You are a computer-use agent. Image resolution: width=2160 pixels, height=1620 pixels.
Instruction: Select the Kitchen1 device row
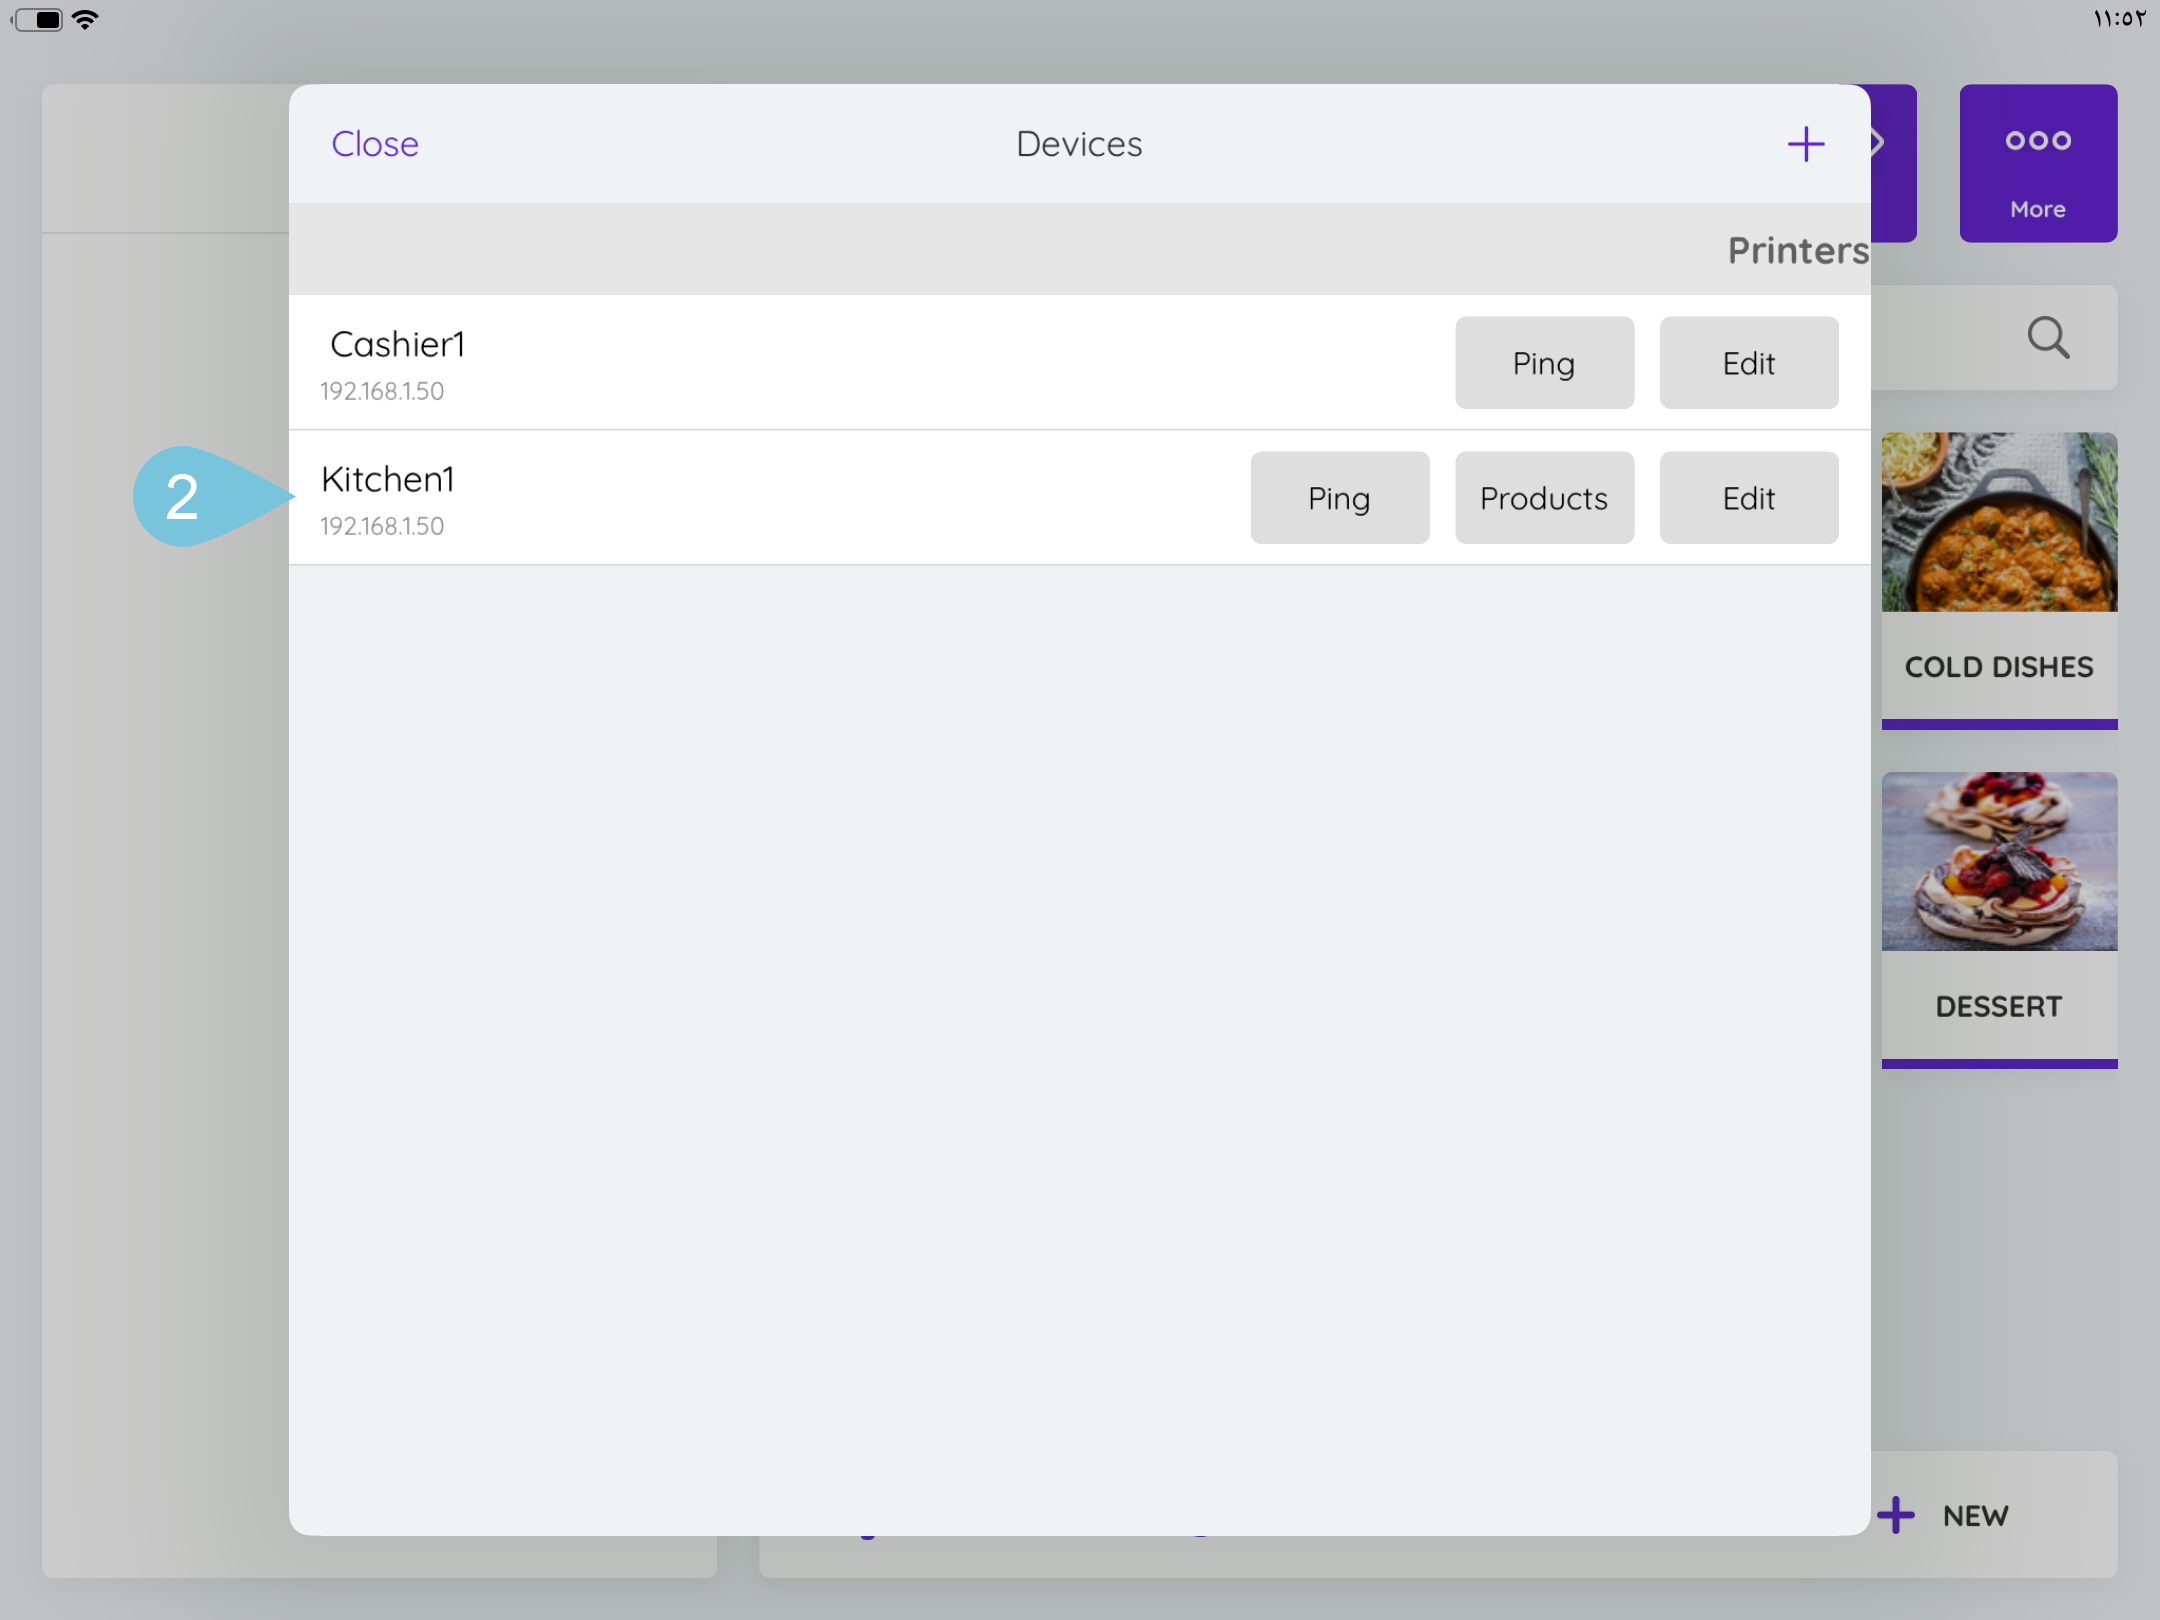coord(700,497)
